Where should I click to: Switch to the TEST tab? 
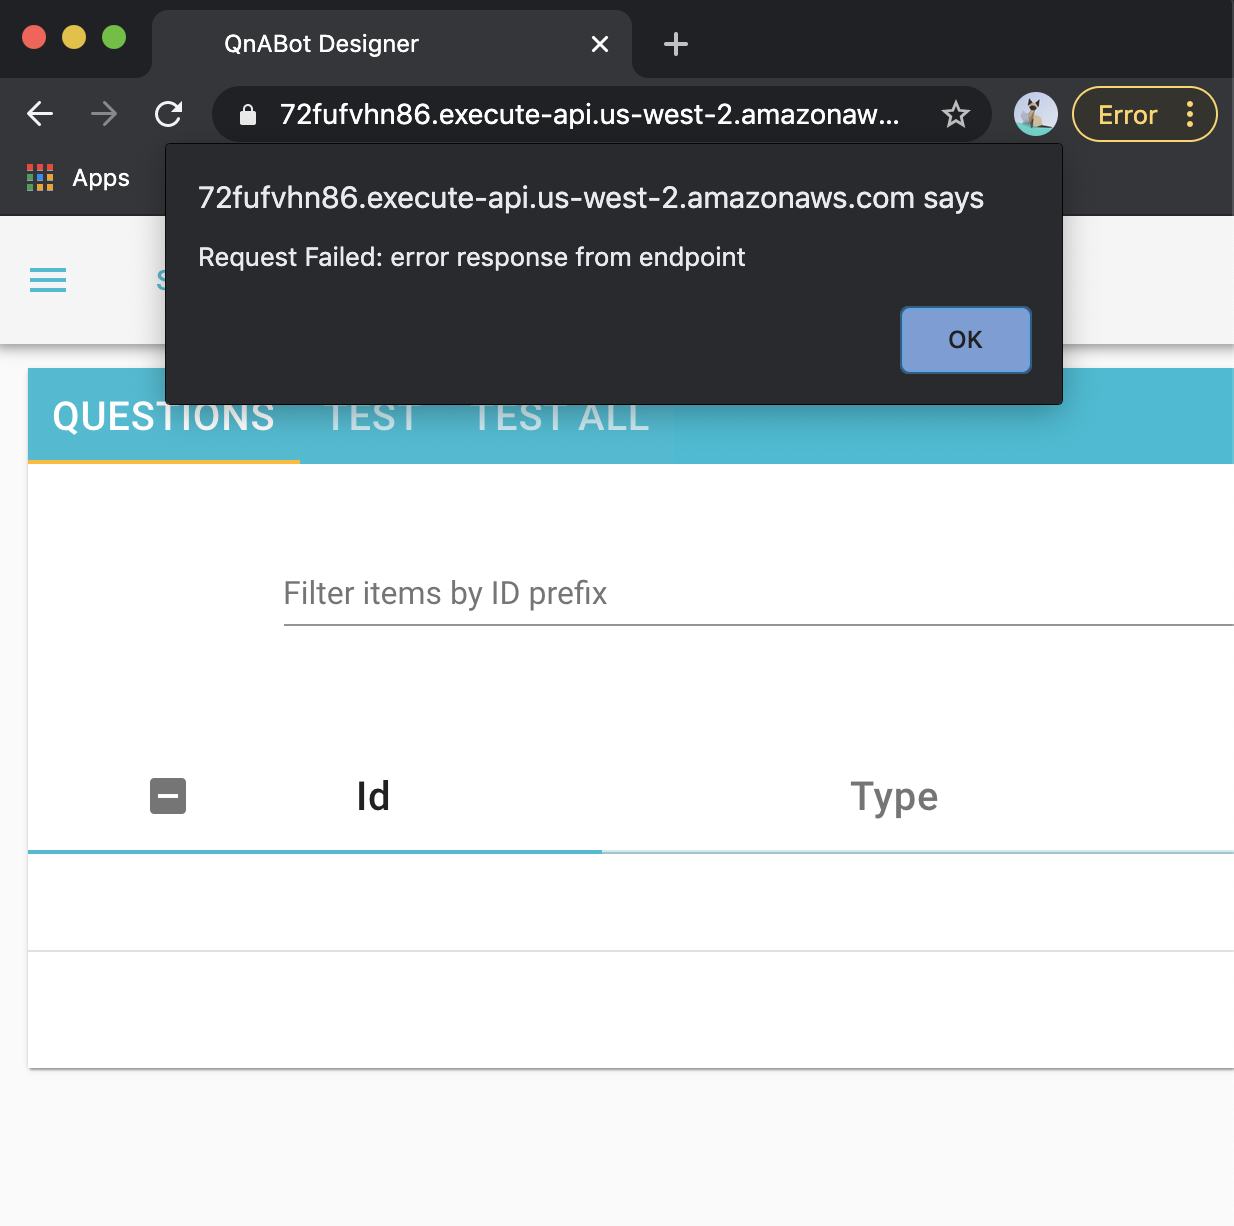pyautogui.click(x=371, y=417)
